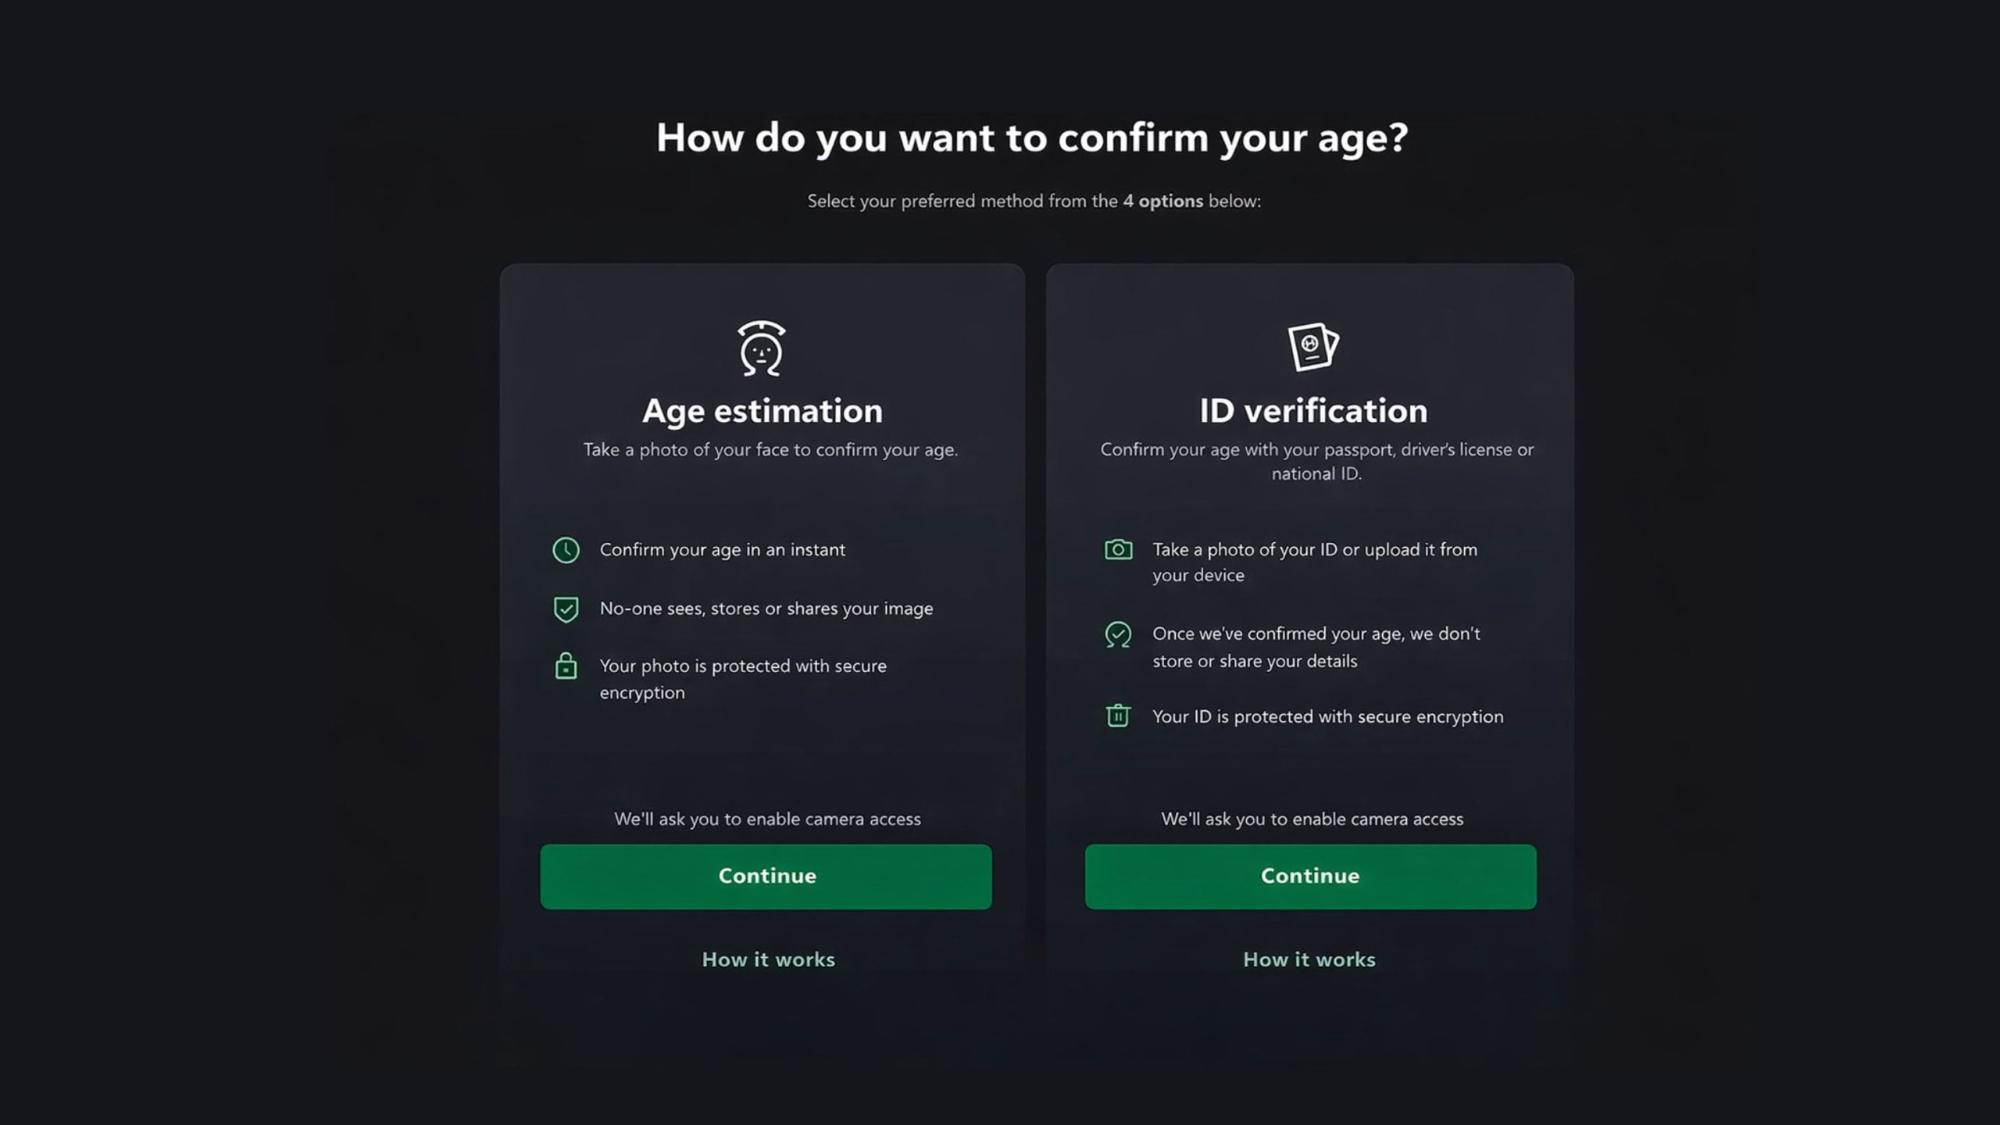Open How it works for ID verification

click(x=1309, y=960)
